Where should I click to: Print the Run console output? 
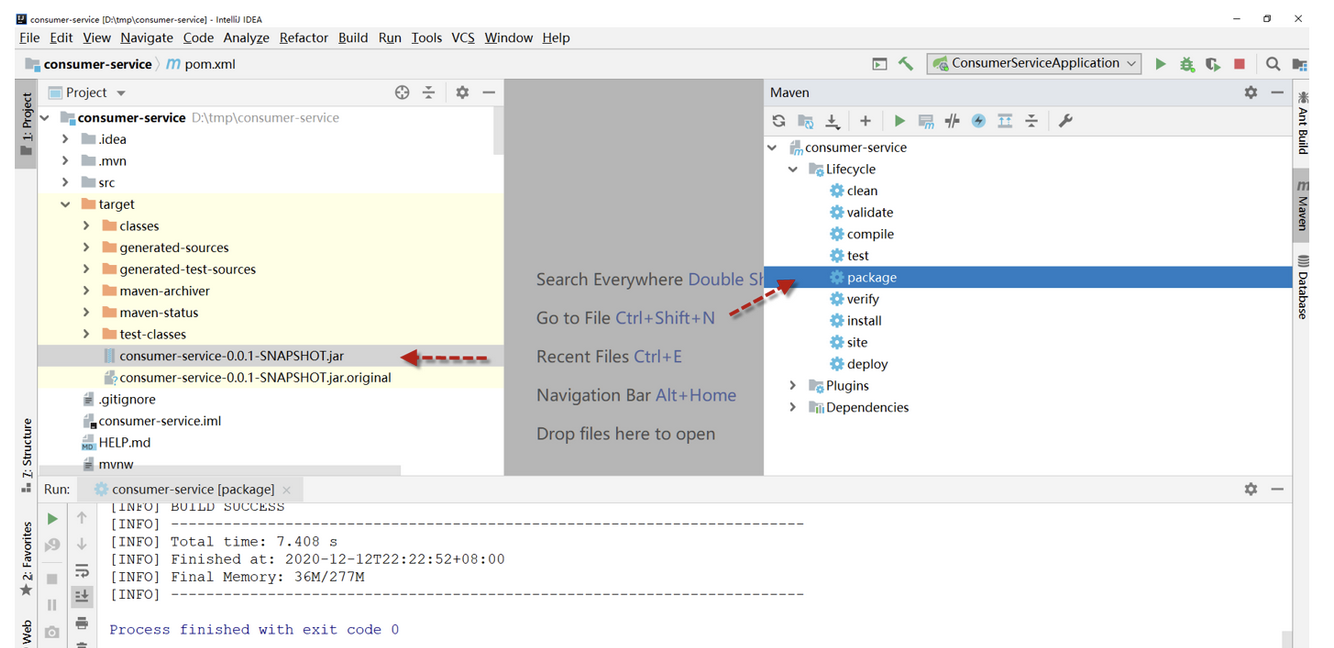click(x=82, y=622)
